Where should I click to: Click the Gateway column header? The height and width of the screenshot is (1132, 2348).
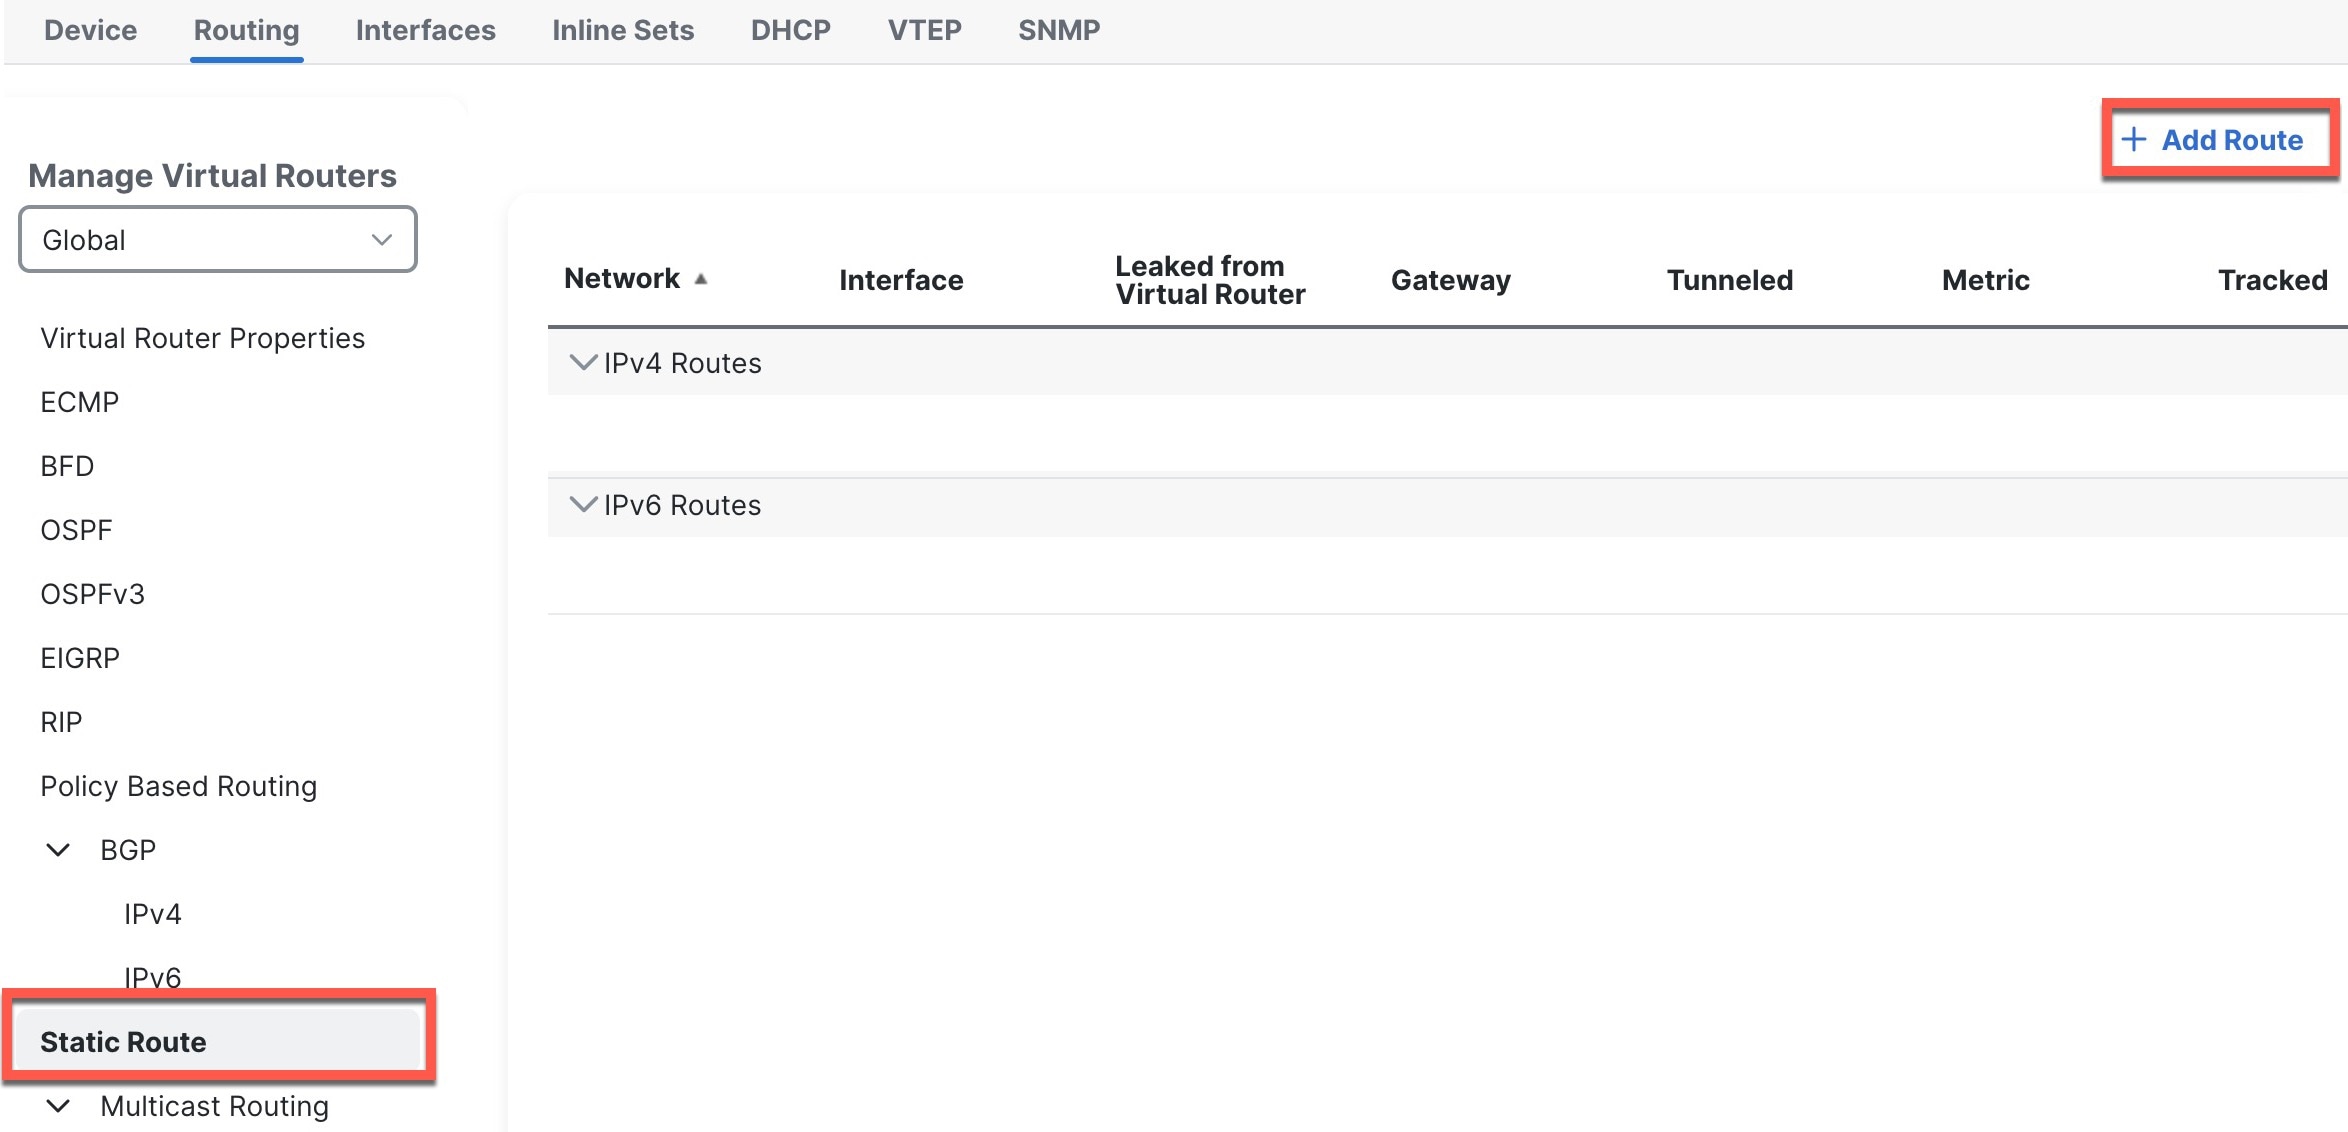(x=1450, y=280)
